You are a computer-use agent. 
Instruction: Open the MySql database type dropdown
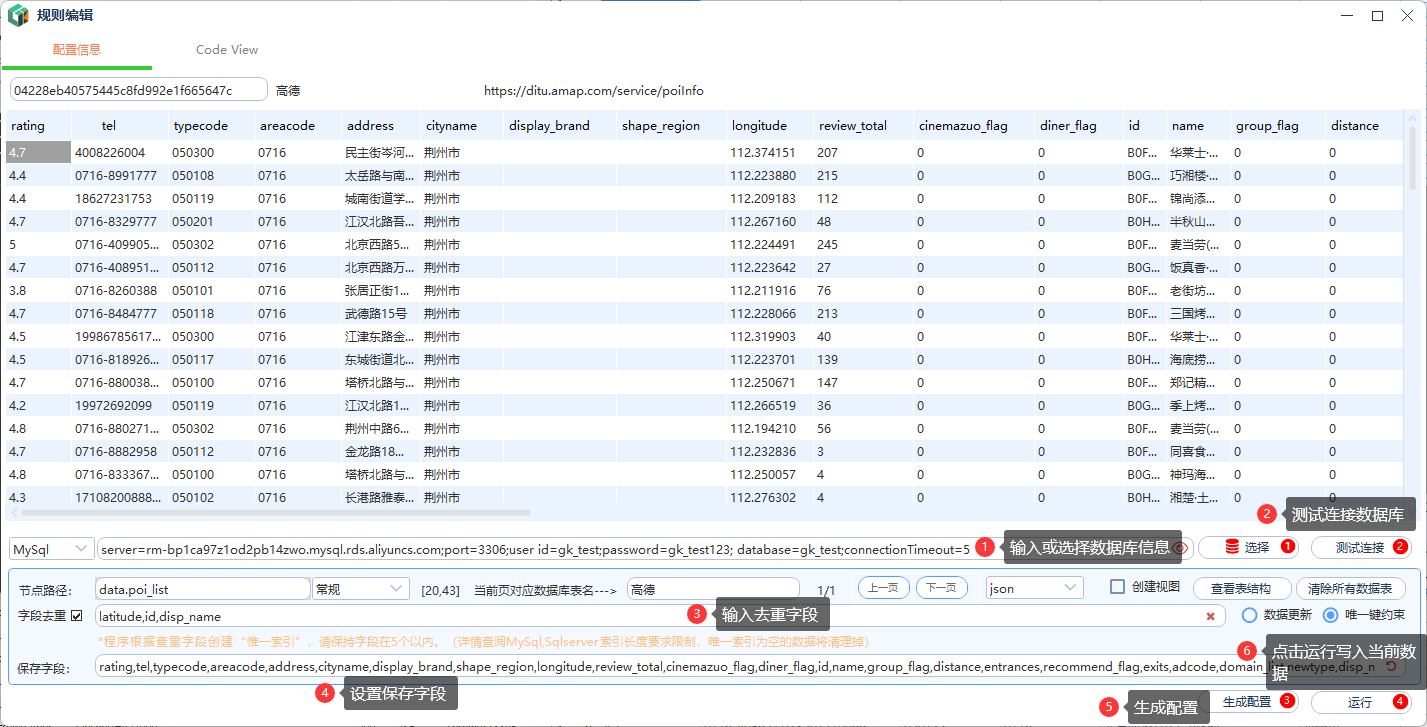[x=51, y=549]
